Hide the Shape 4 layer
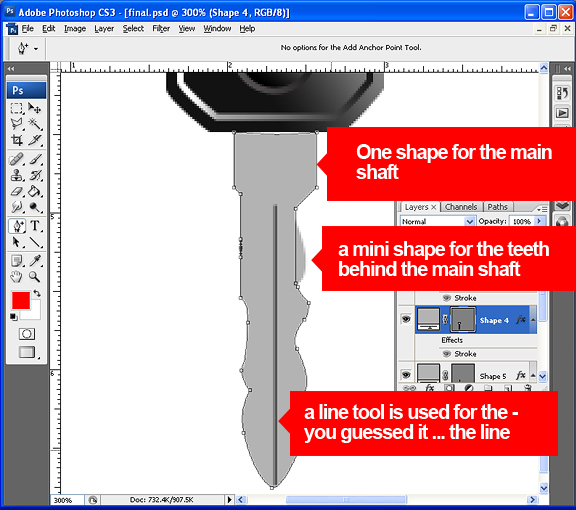 tap(406, 319)
